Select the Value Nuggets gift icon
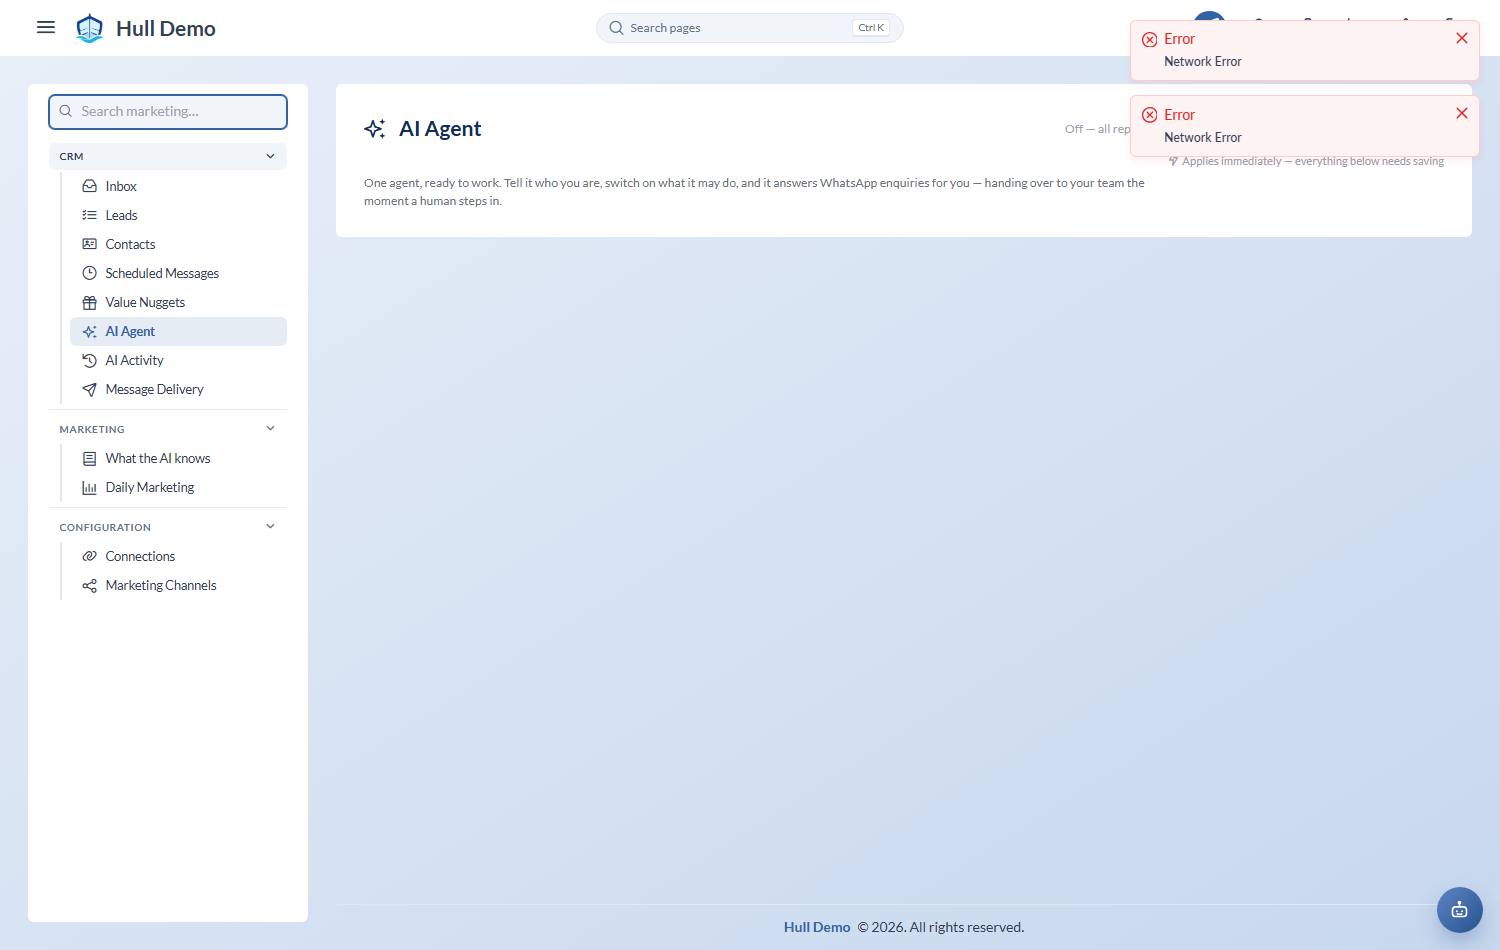 (x=89, y=302)
